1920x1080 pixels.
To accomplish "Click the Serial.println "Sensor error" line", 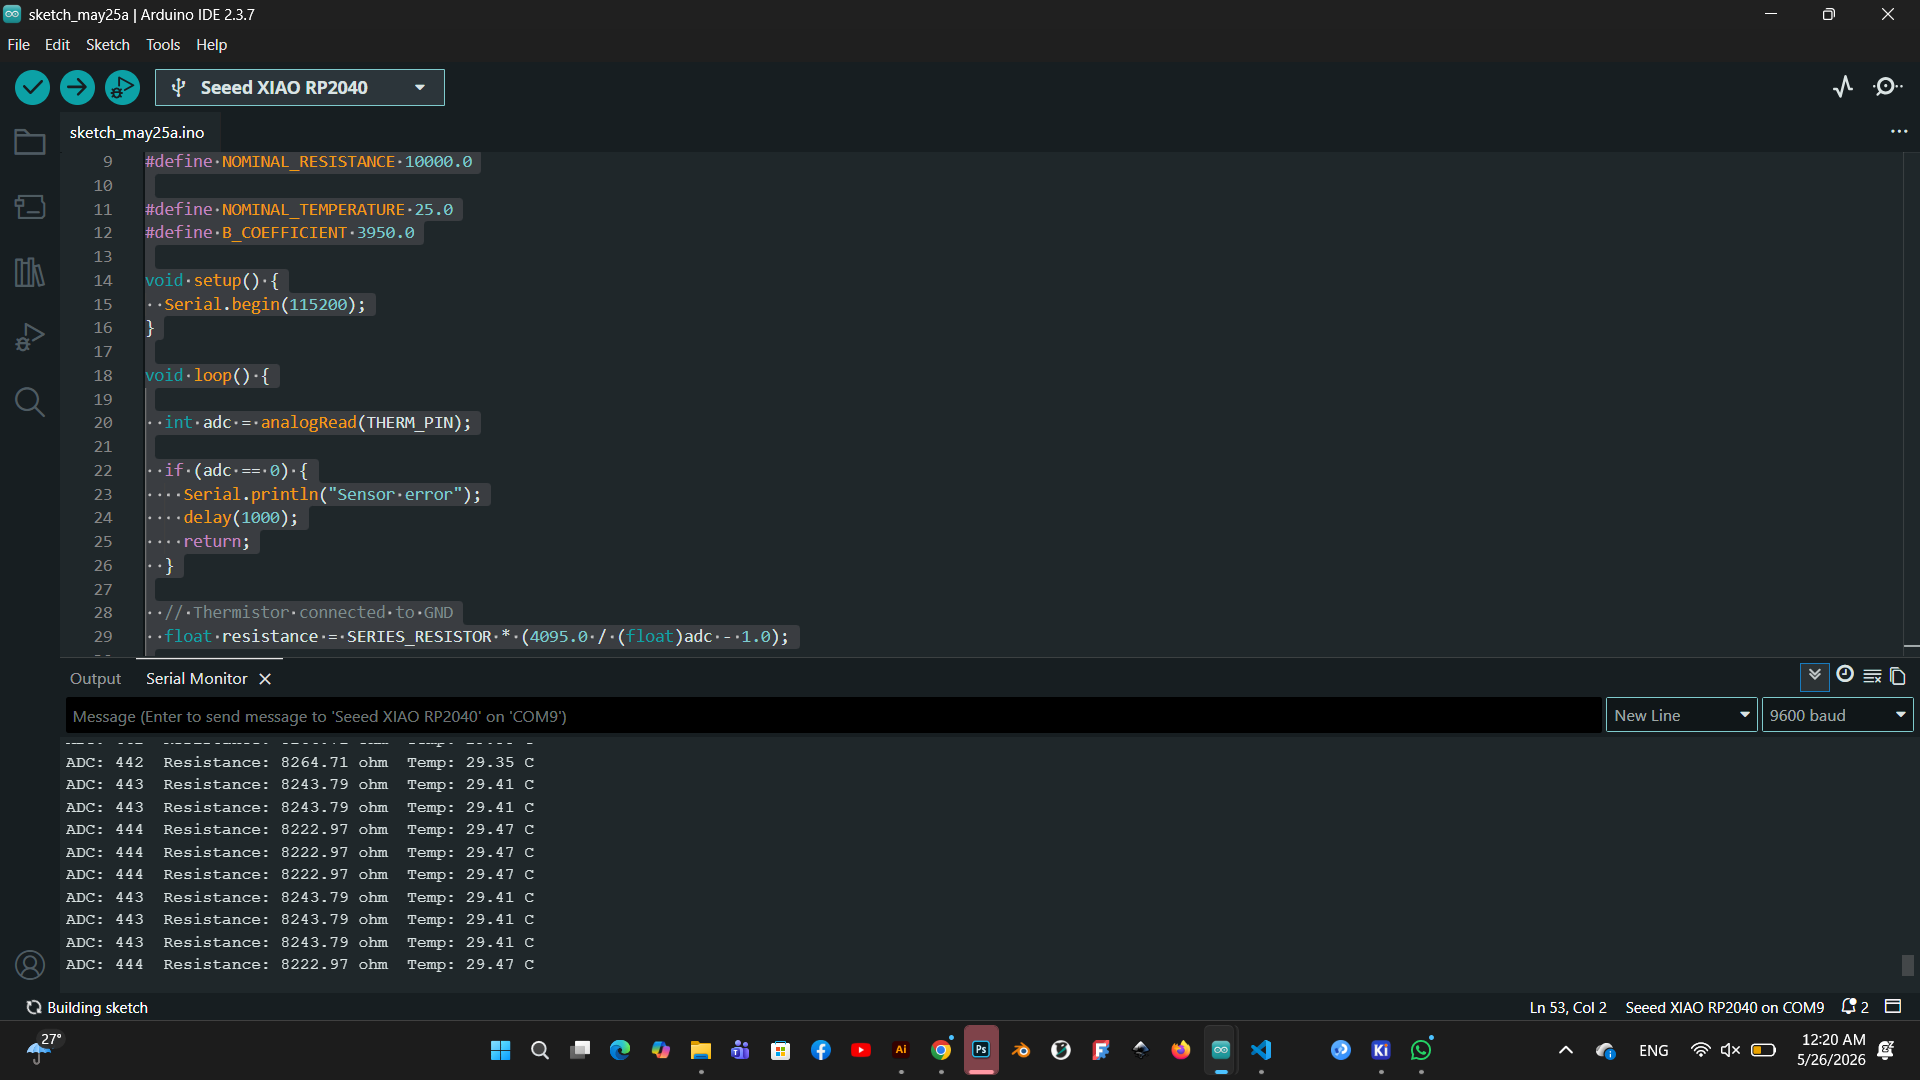I will click(332, 495).
